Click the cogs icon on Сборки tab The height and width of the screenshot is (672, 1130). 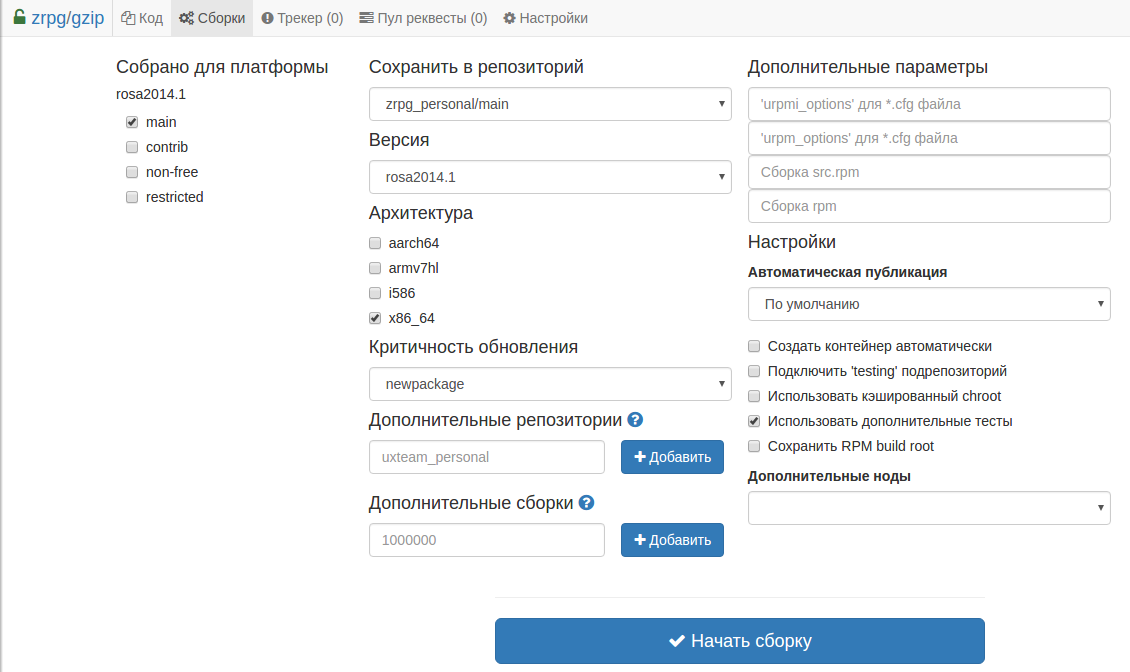(x=186, y=18)
